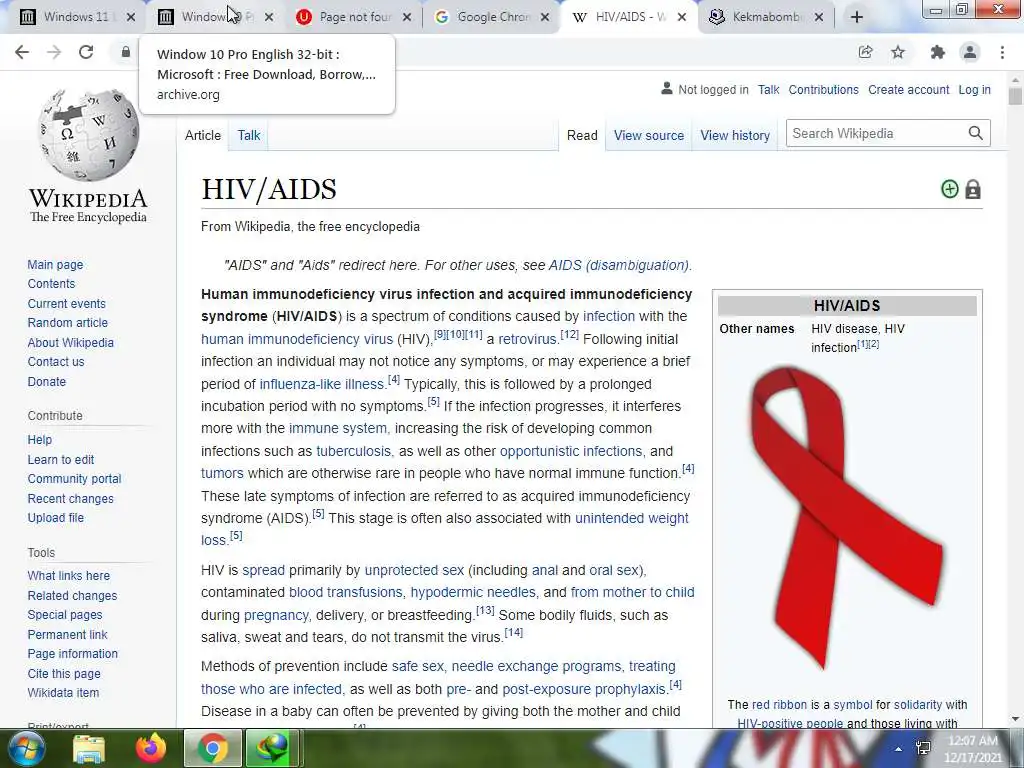Image resolution: width=1024 pixels, height=768 pixels.
Task: Click the forward navigation arrow
Action: (x=54, y=52)
